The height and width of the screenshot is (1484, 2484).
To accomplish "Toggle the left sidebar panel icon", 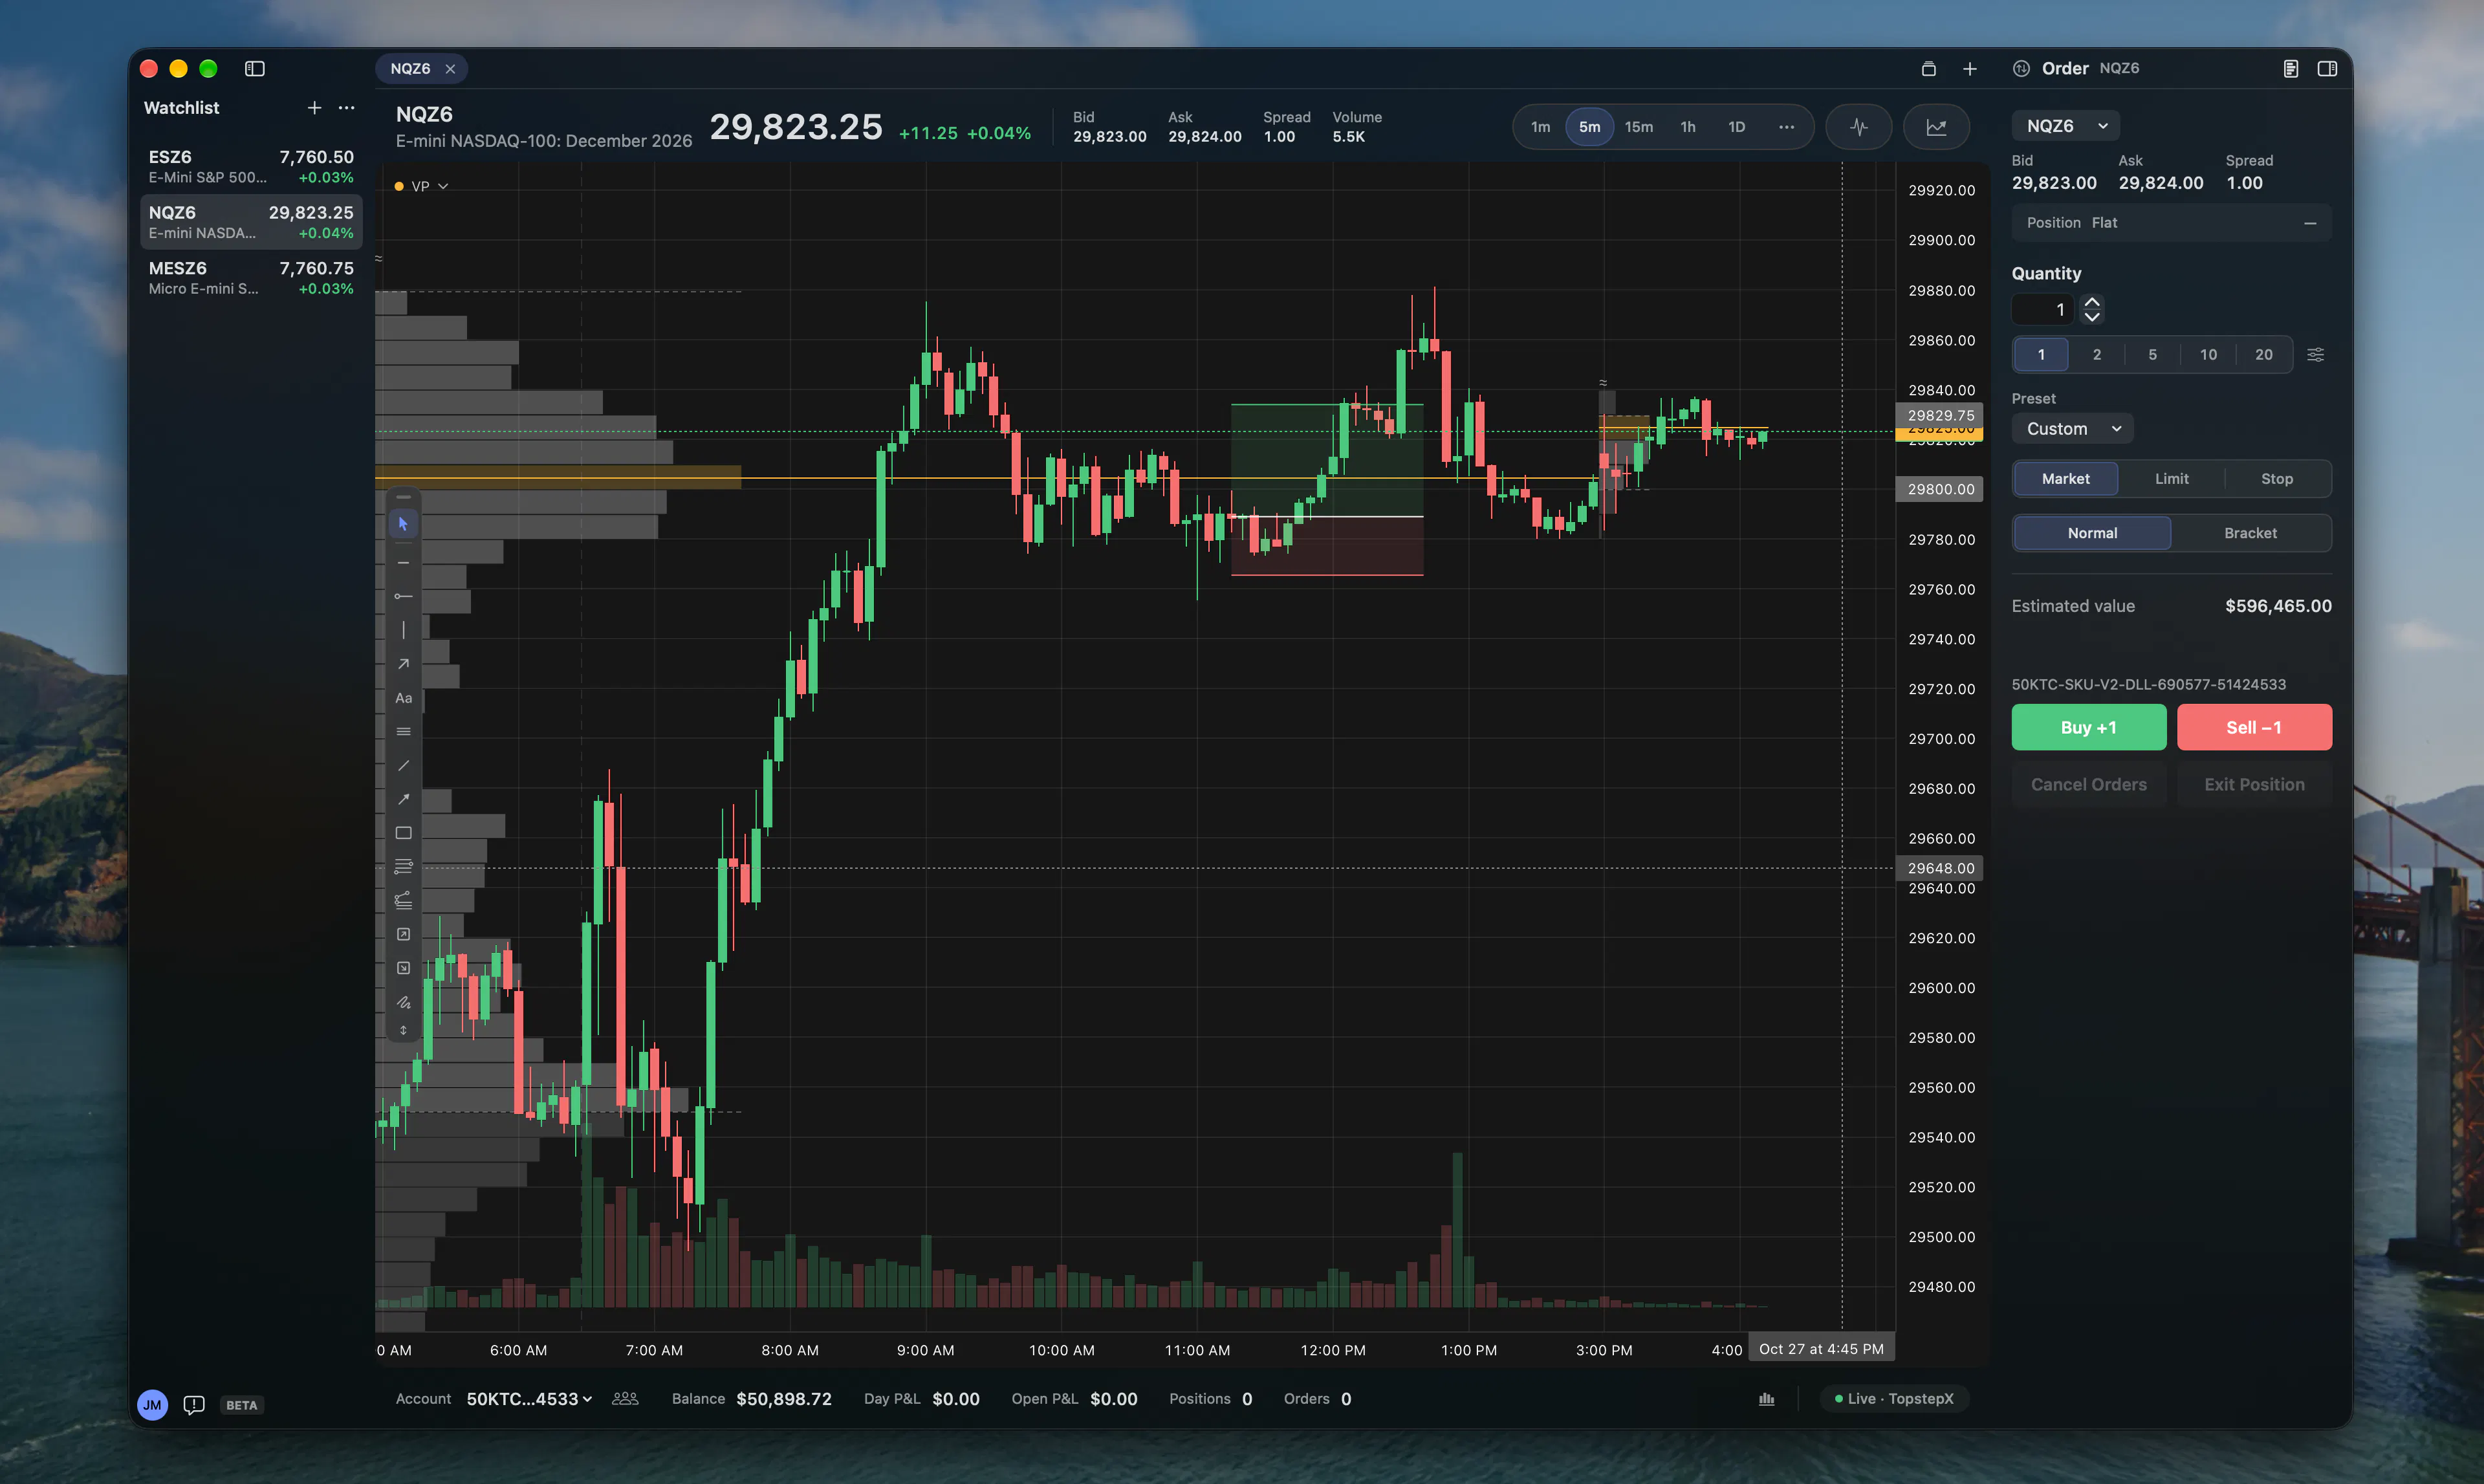I will click(x=255, y=69).
